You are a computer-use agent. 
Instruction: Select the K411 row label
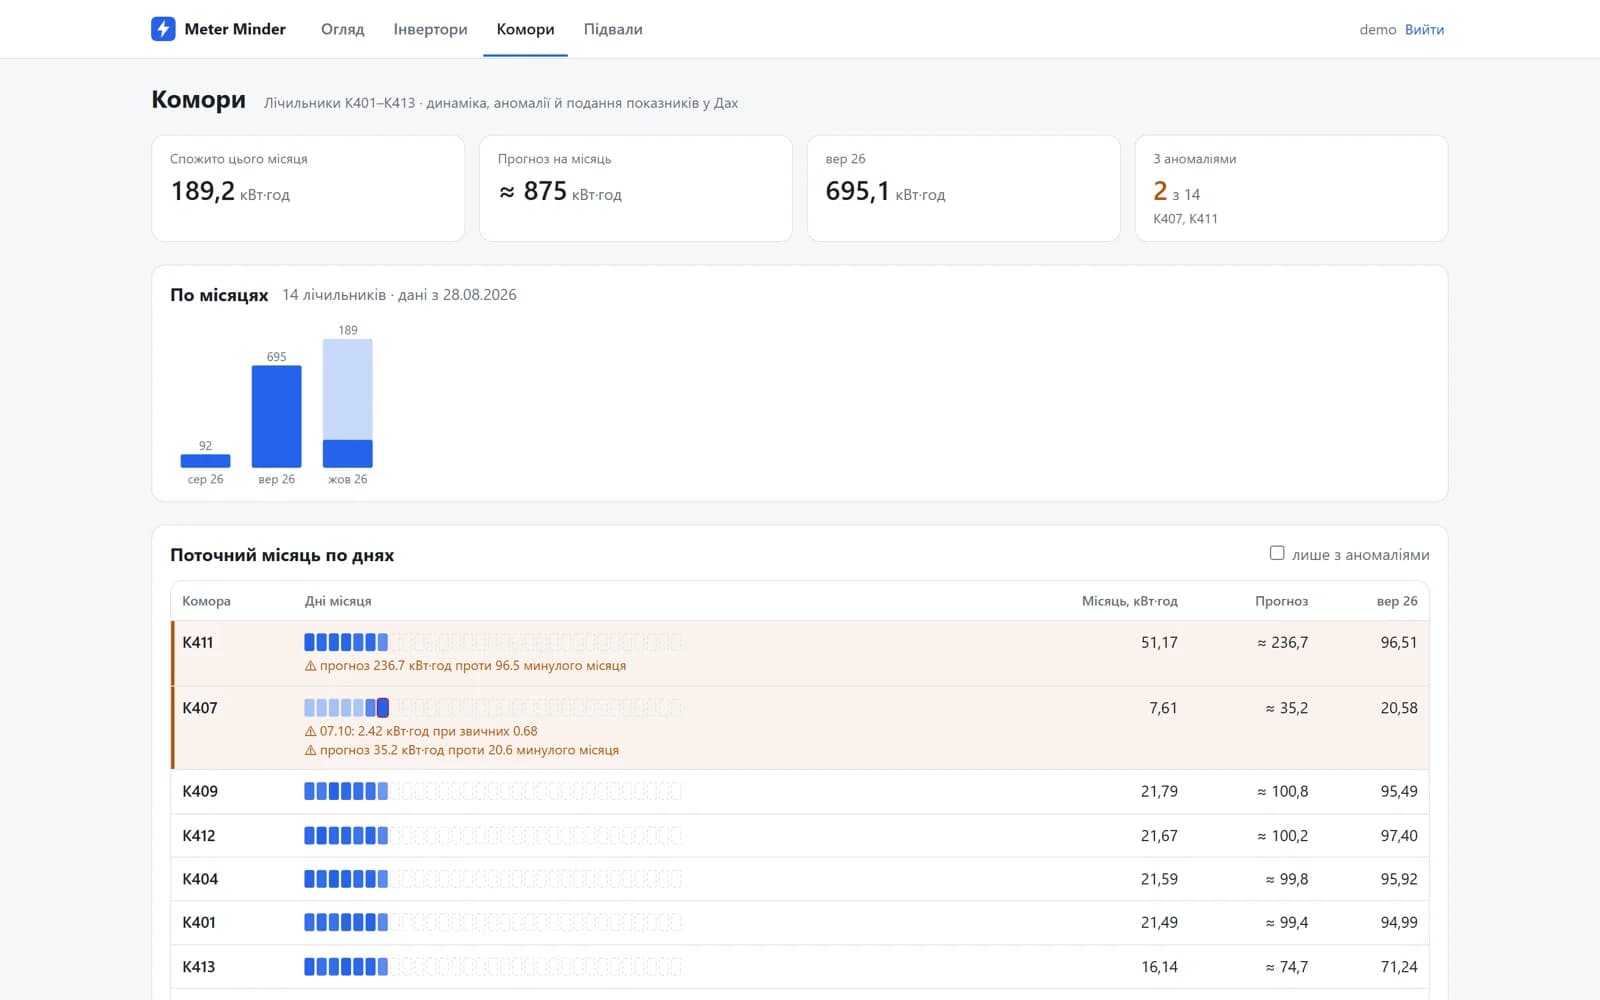click(198, 642)
